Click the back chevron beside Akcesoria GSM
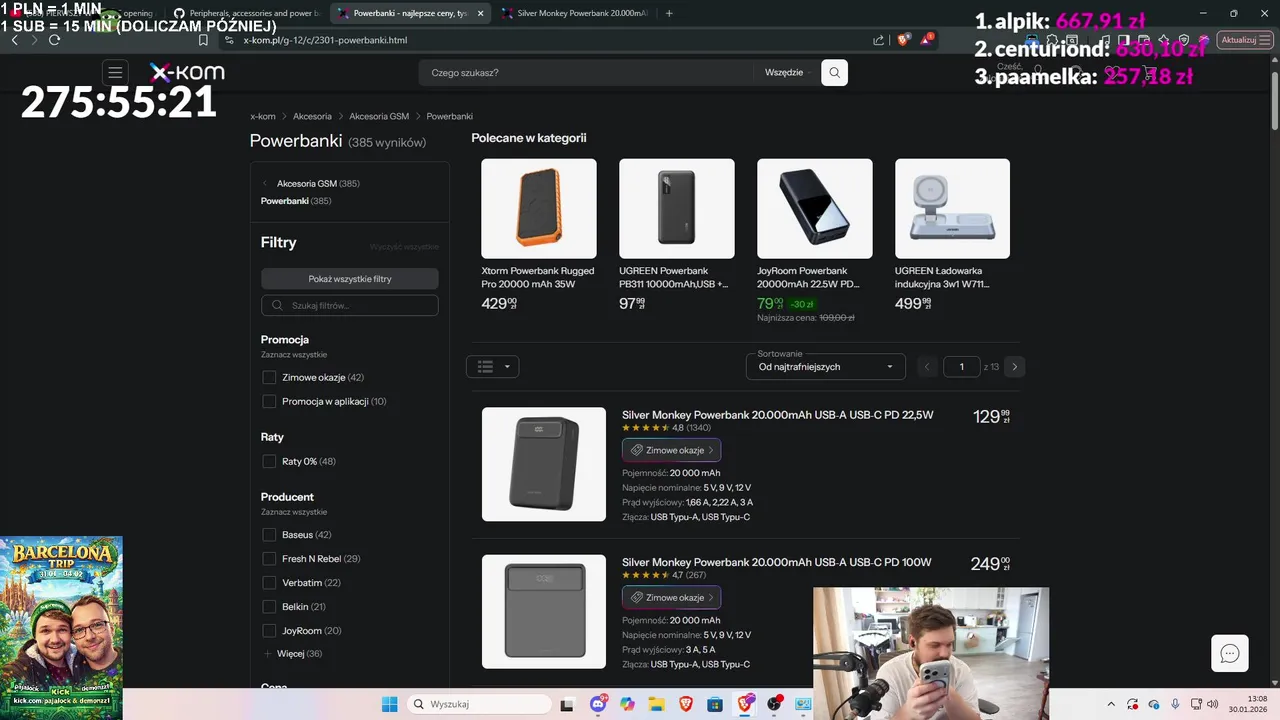The image size is (1280, 720). point(265,184)
